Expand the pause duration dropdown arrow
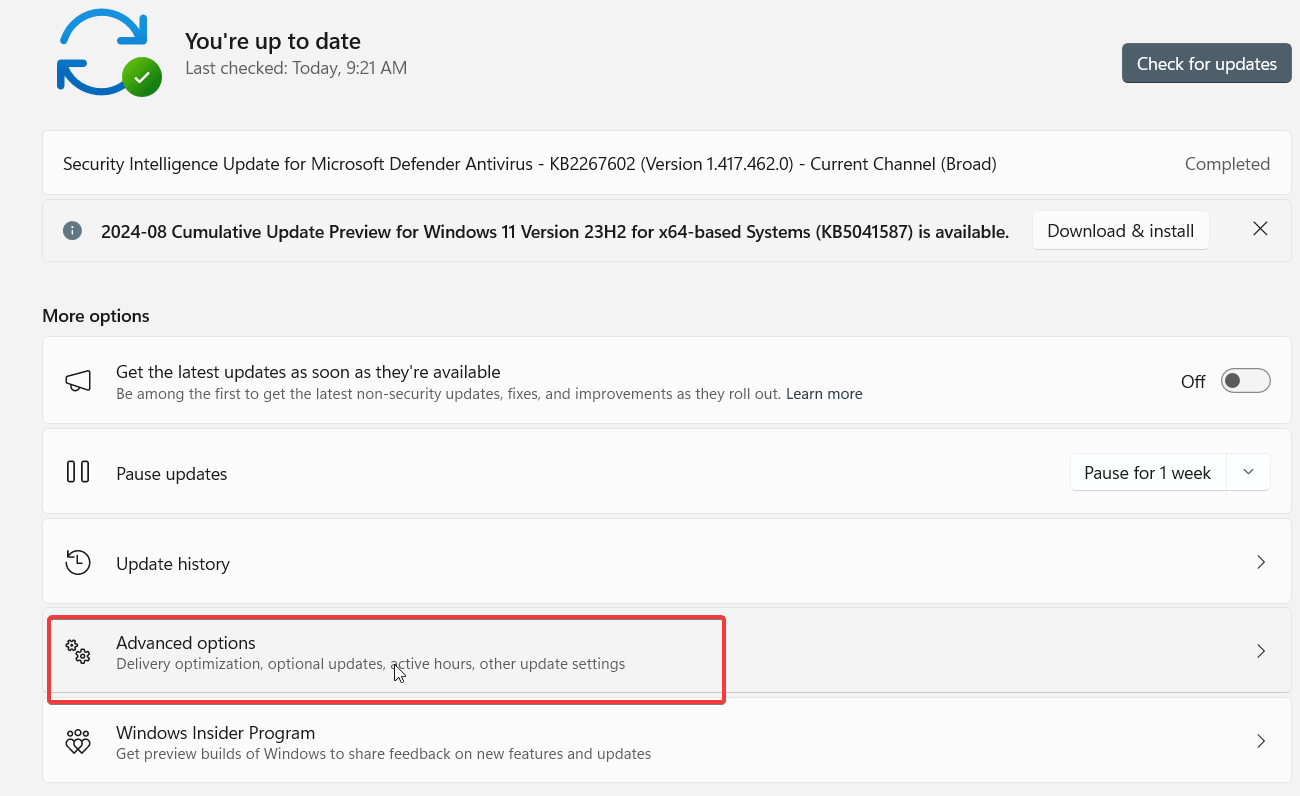1300x796 pixels. pos(1248,472)
